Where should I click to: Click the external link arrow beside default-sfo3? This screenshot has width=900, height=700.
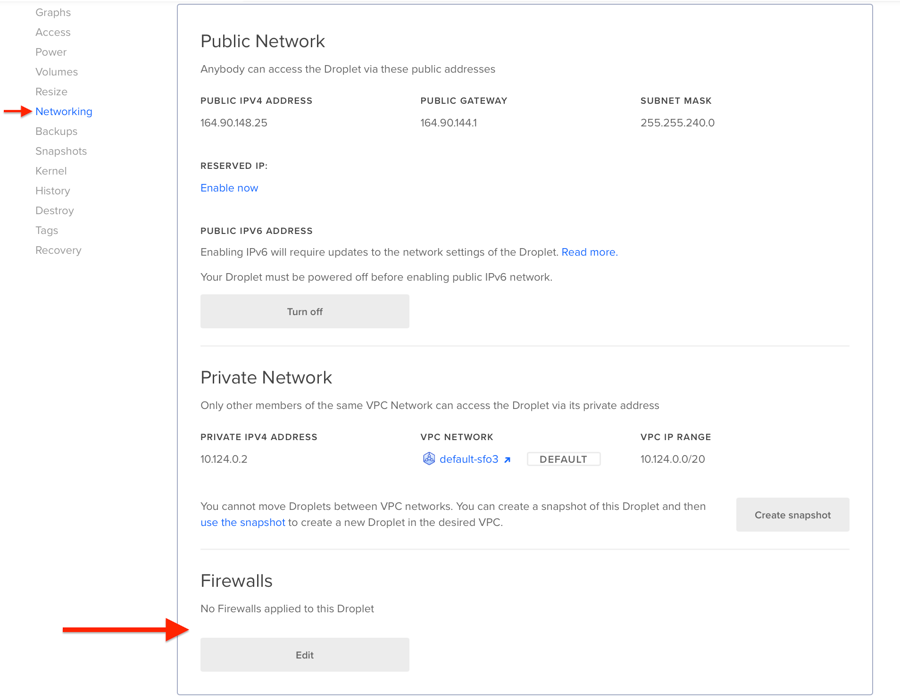tap(508, 460)
